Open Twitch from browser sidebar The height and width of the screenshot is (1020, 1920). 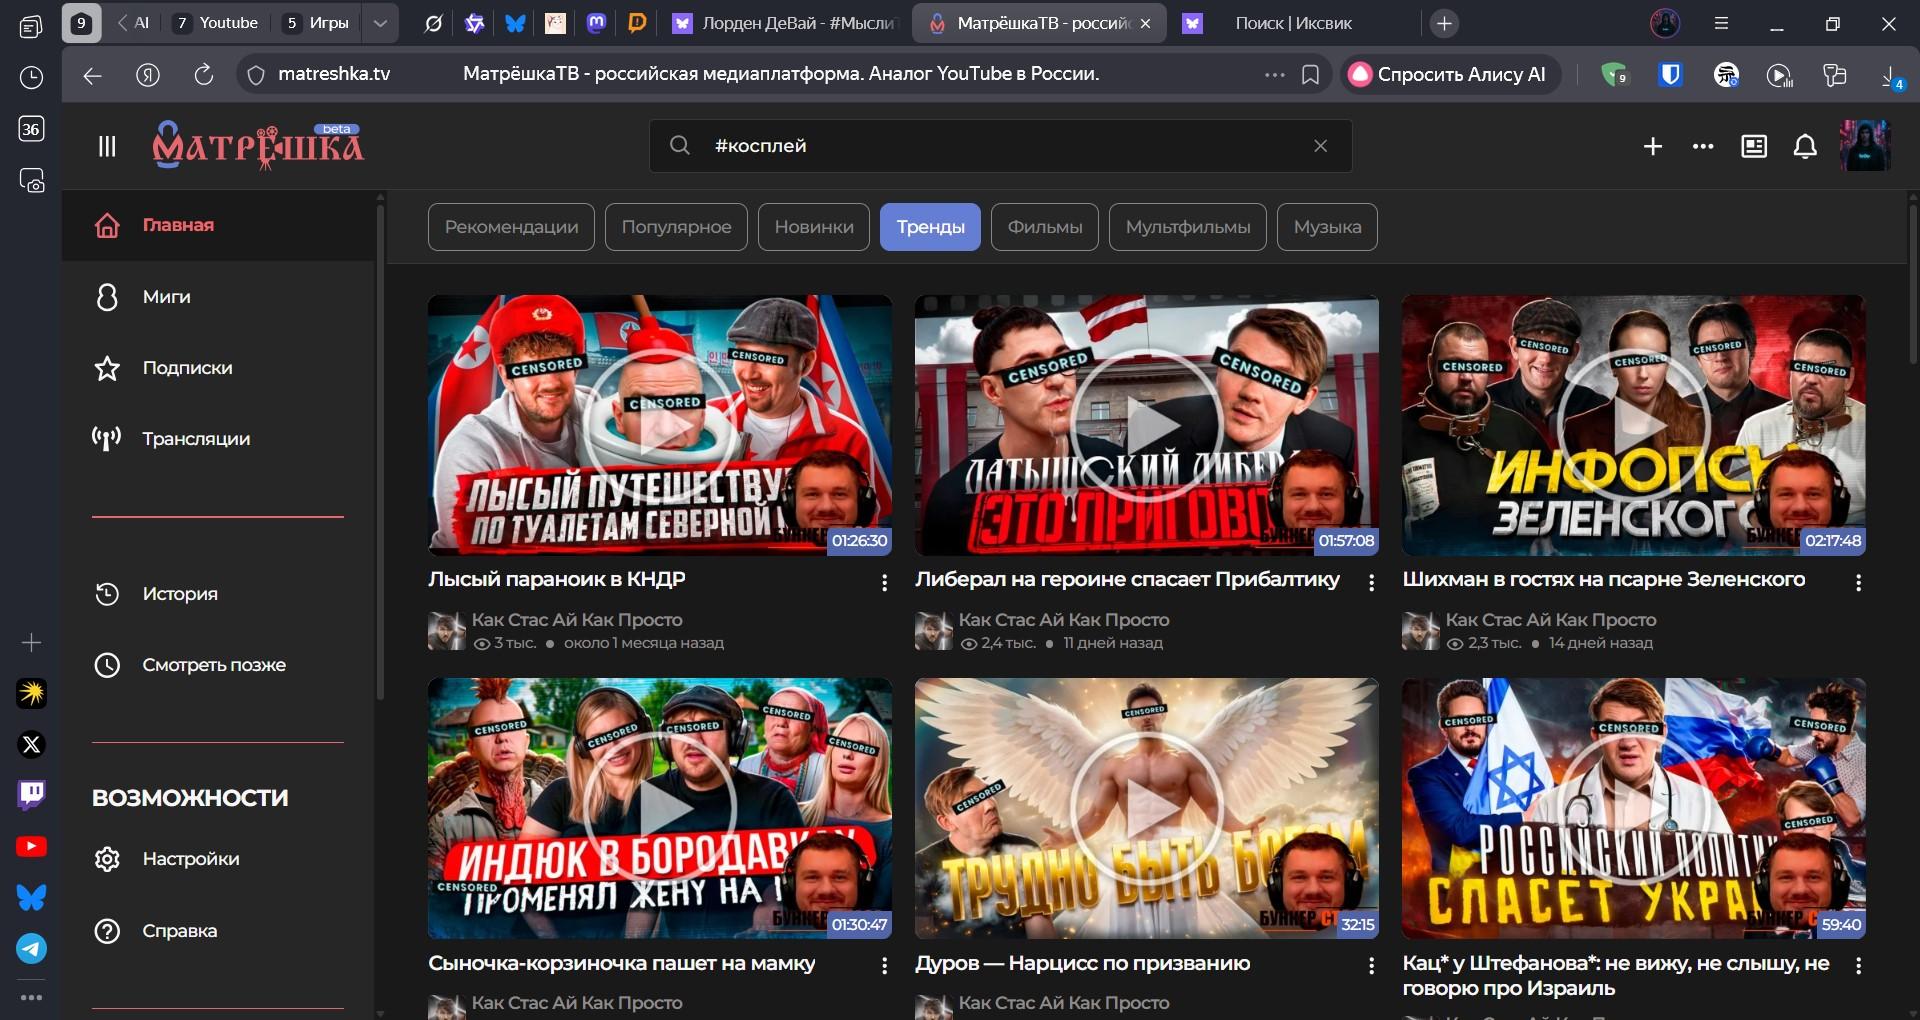(x=31, y=795)
